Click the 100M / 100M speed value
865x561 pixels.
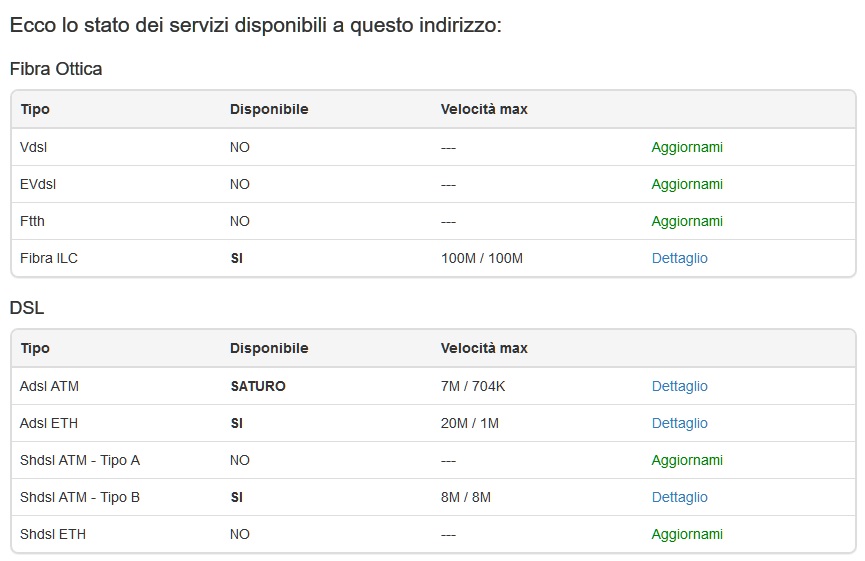tap(481, 258)
